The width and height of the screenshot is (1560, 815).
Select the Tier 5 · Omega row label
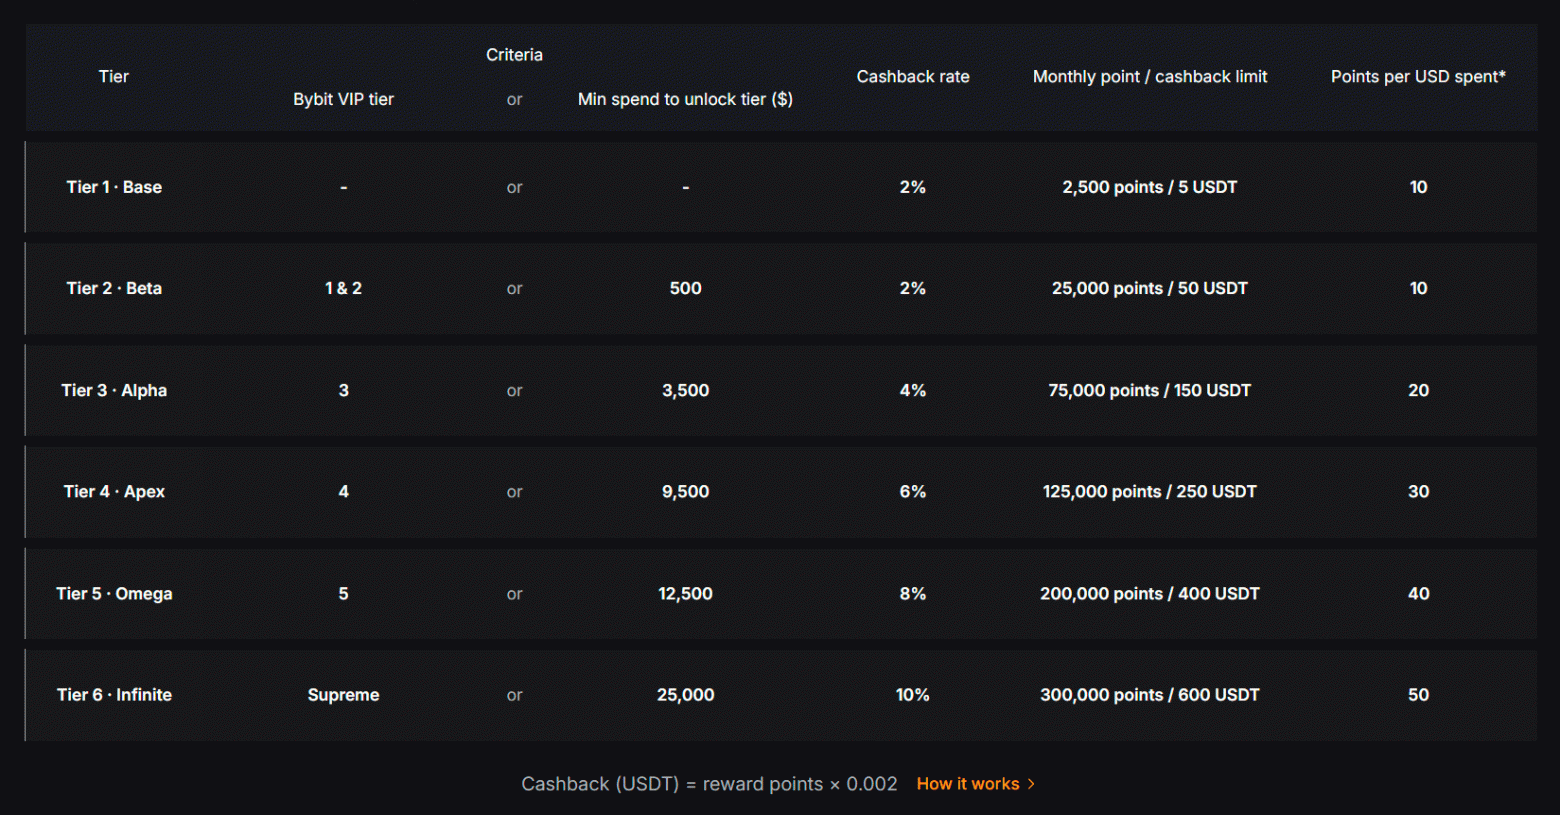pos(114,593)
